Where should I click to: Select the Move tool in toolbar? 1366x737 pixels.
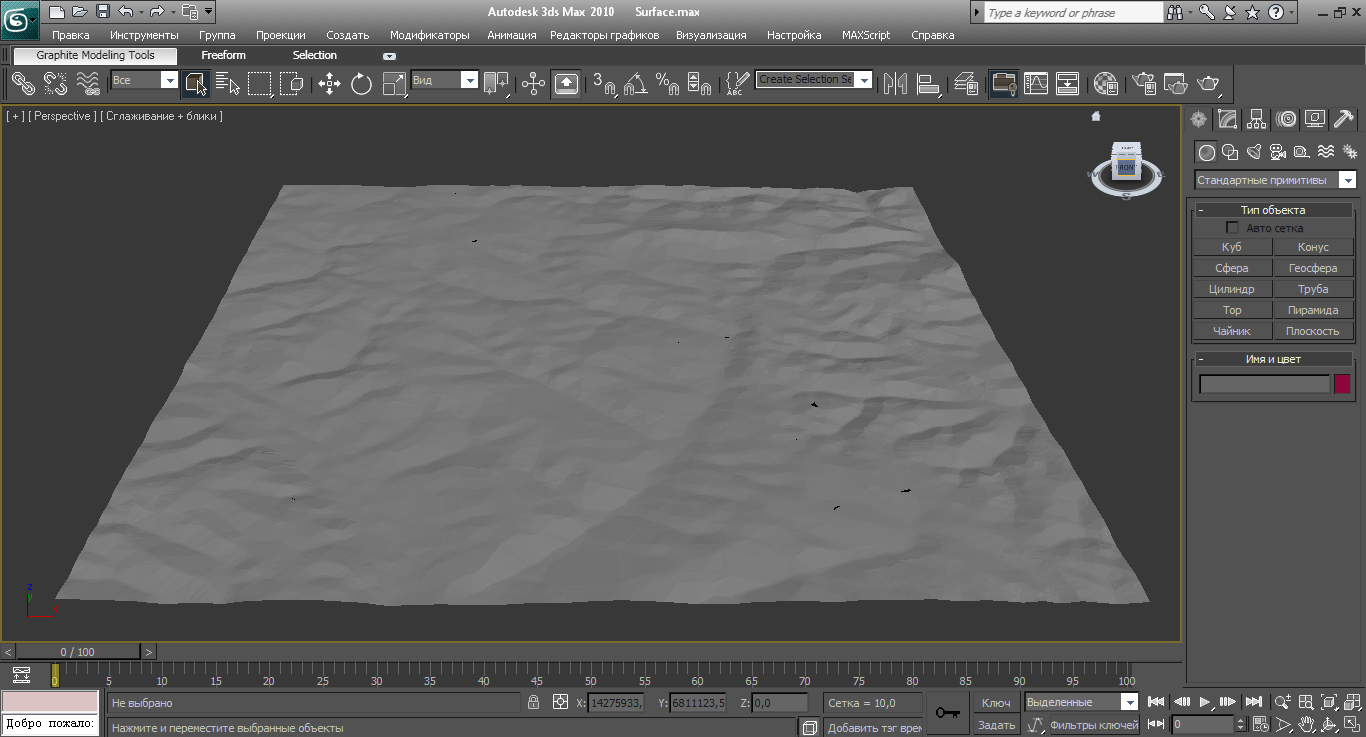pyautogui.click(x=329, y=84)
